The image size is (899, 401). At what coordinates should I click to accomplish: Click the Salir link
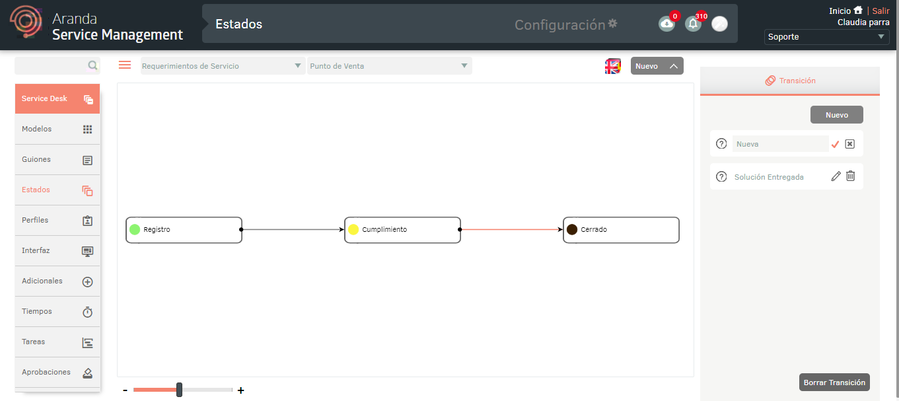(x=881, y=11)
